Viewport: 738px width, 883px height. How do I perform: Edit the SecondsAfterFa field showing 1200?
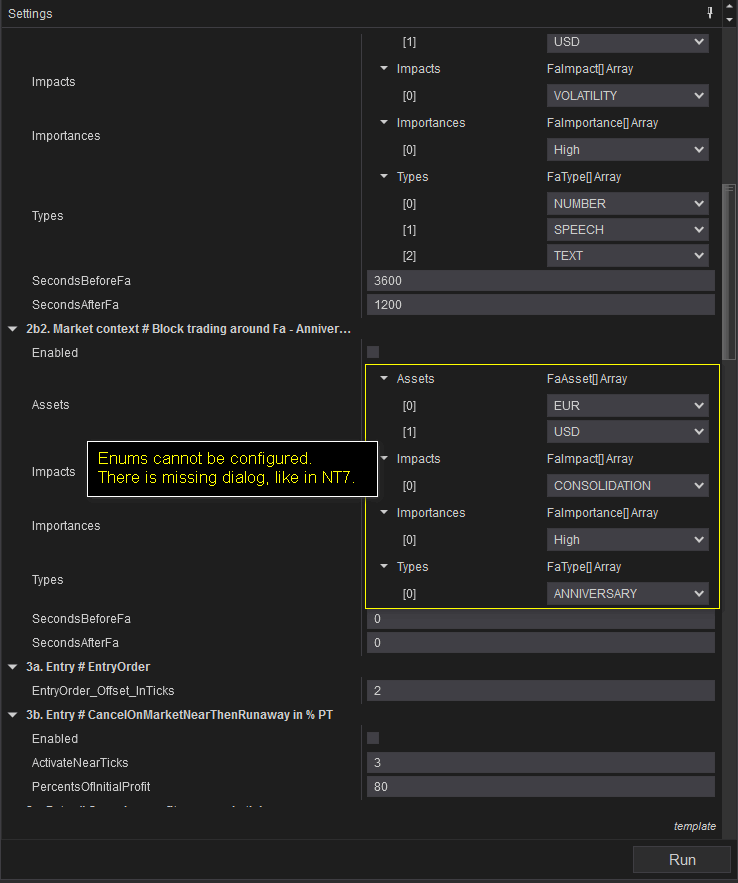tap(540, 305)
